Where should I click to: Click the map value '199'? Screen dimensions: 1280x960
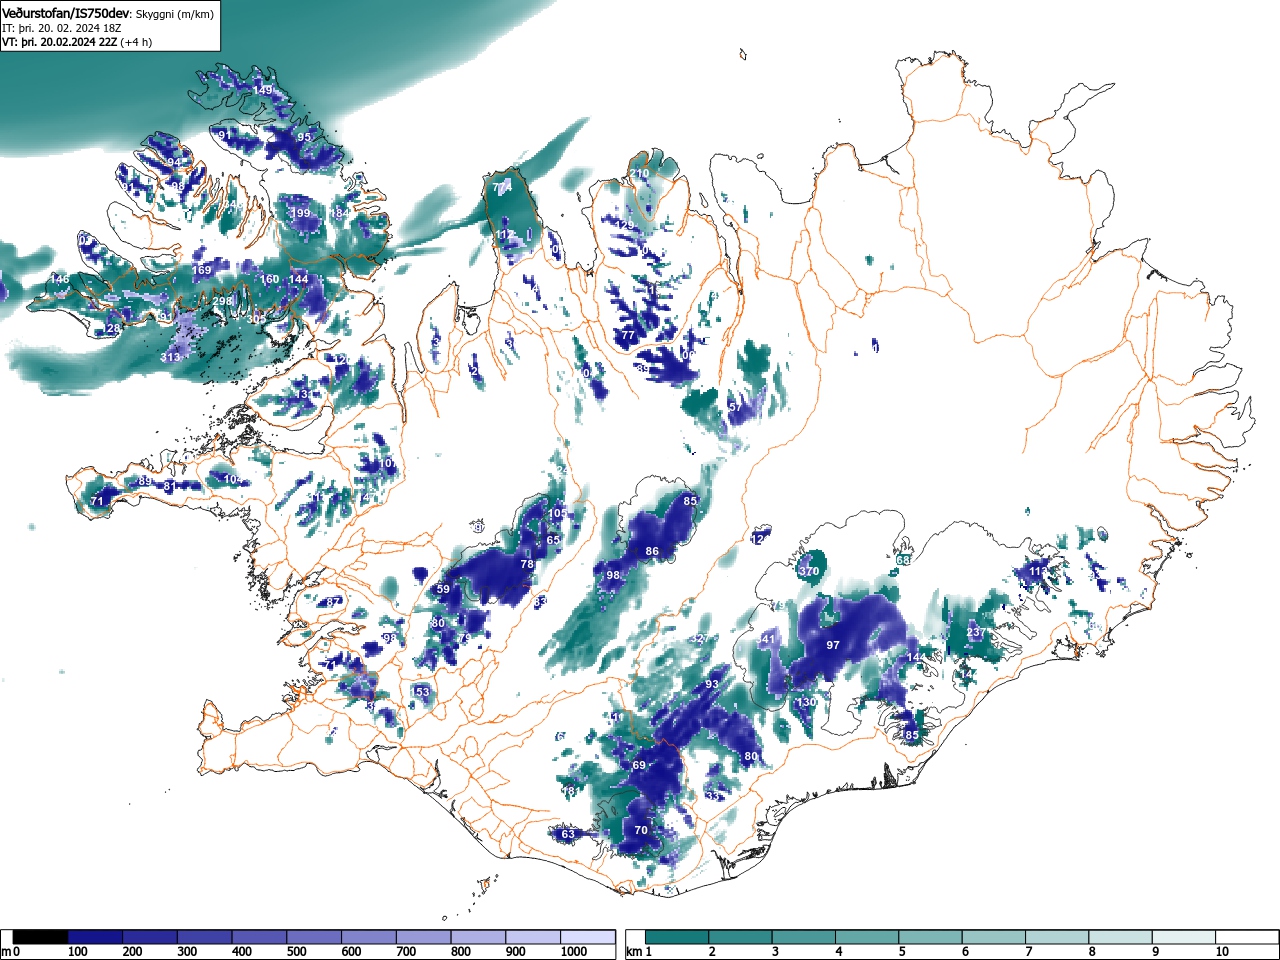coord(300,213)
